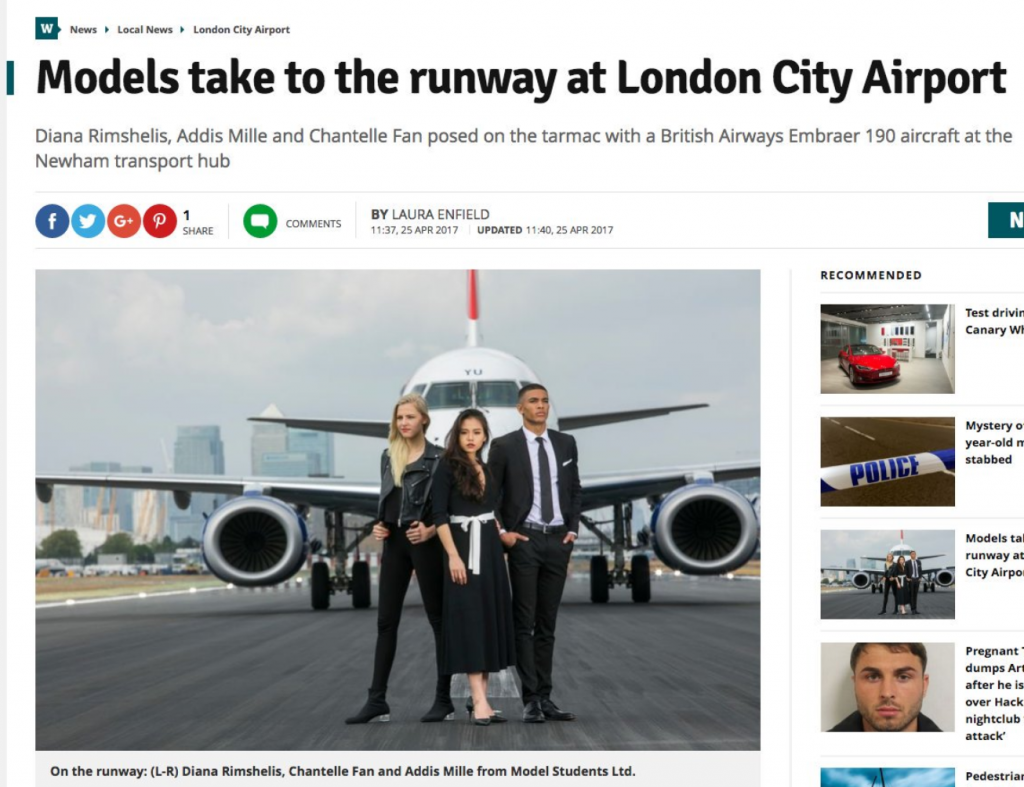Image resolution: width=1024 pixels, height=787 pixels.
Task: Share the article on Twitter
Action: 88,221
